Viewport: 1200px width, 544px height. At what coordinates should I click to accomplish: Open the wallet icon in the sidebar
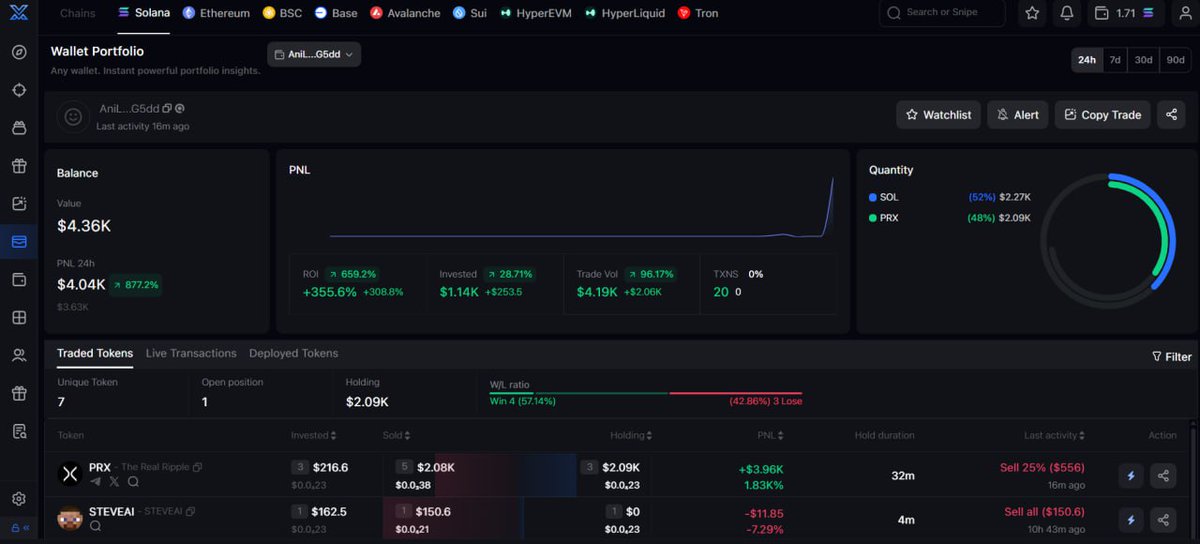19,279
